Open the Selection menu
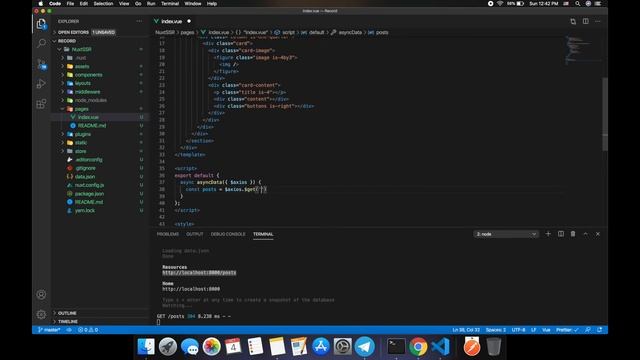 [x=103, y=4]
